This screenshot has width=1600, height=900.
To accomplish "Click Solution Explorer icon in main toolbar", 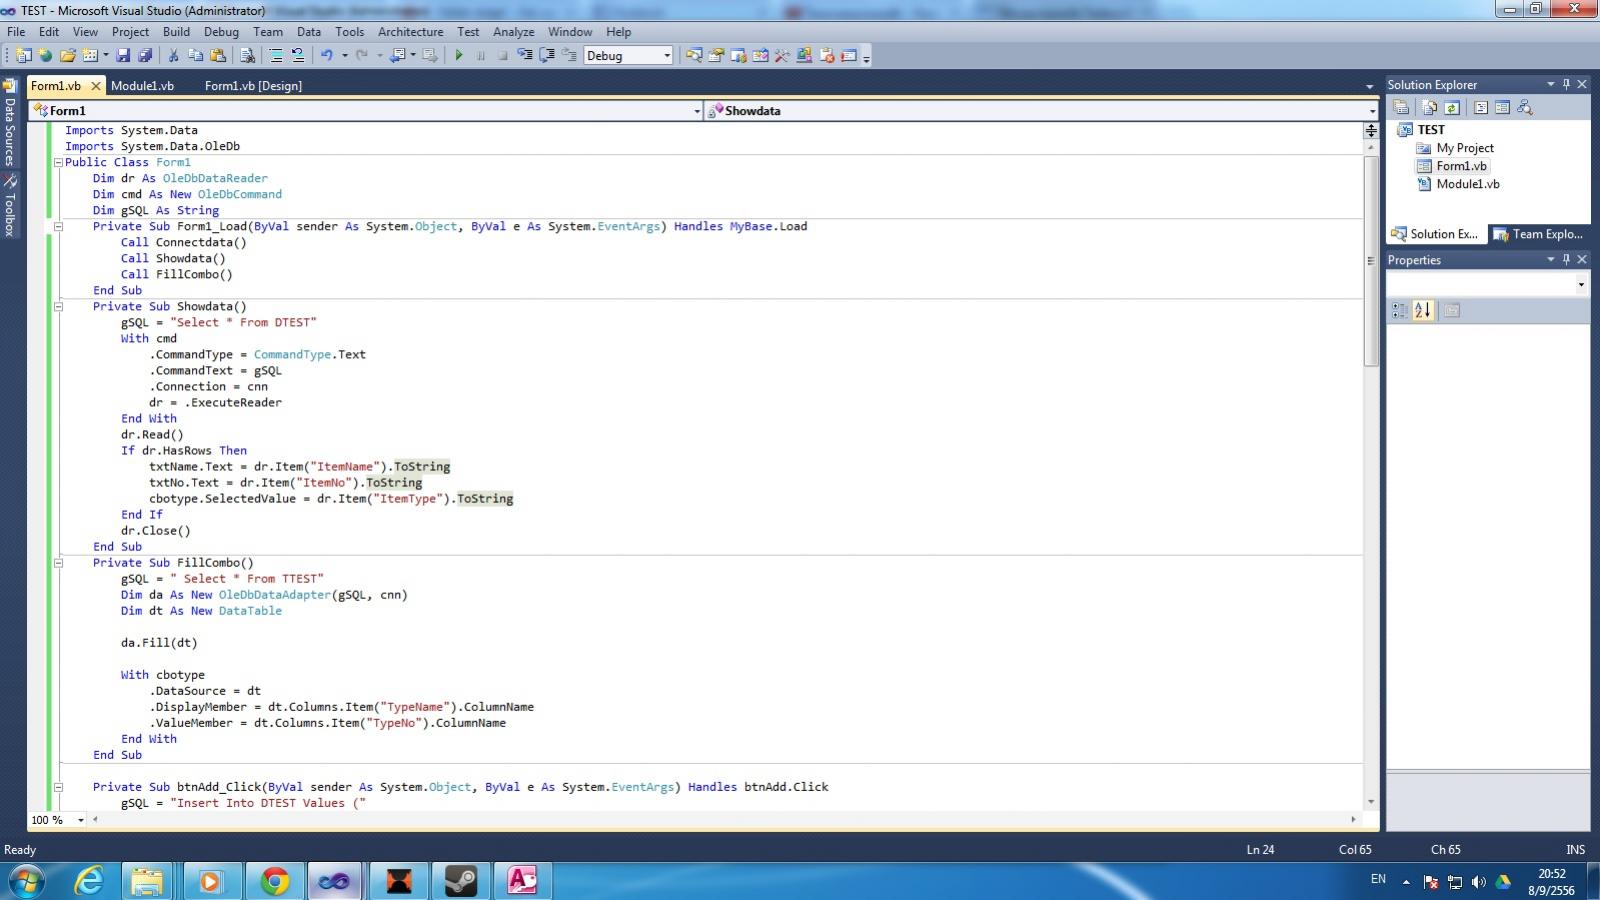I will (694, 56).
